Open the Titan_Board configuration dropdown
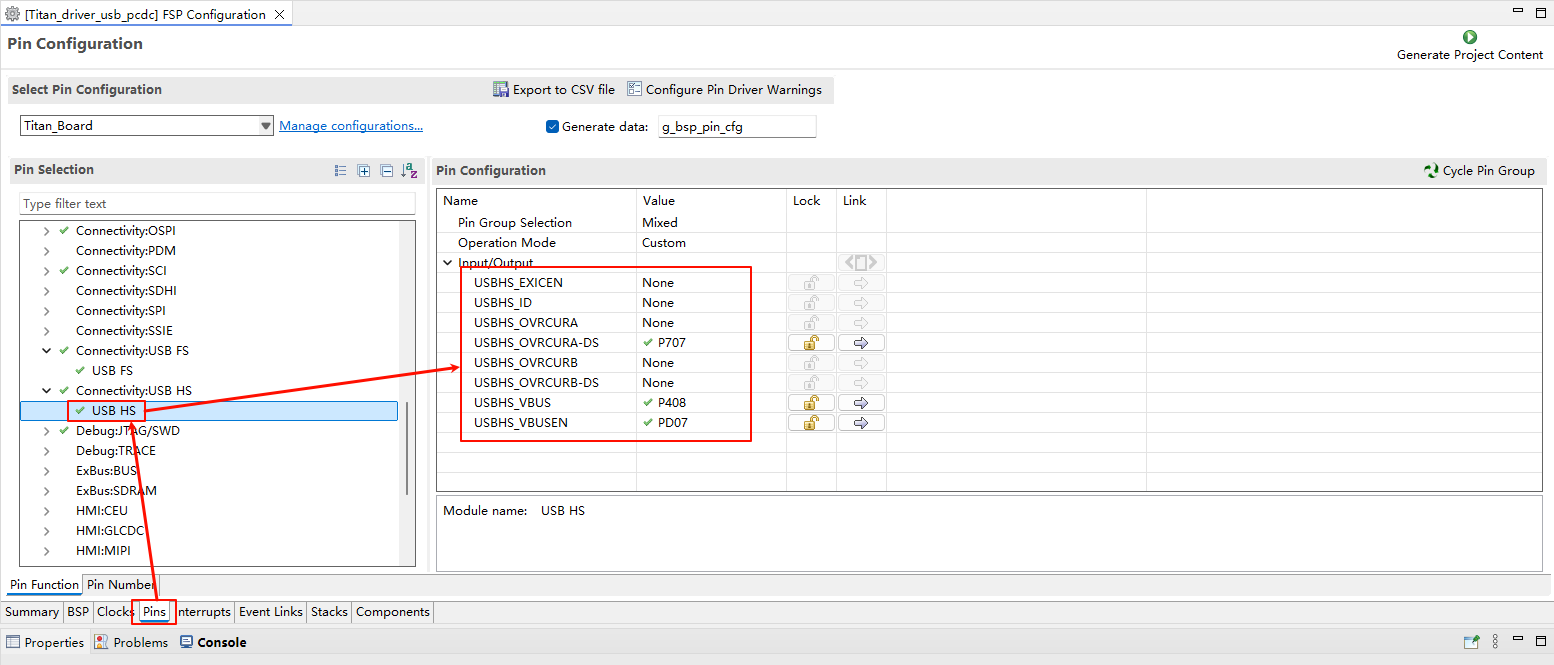Screen dimensions: 1554x665 (x=265, y=126)
